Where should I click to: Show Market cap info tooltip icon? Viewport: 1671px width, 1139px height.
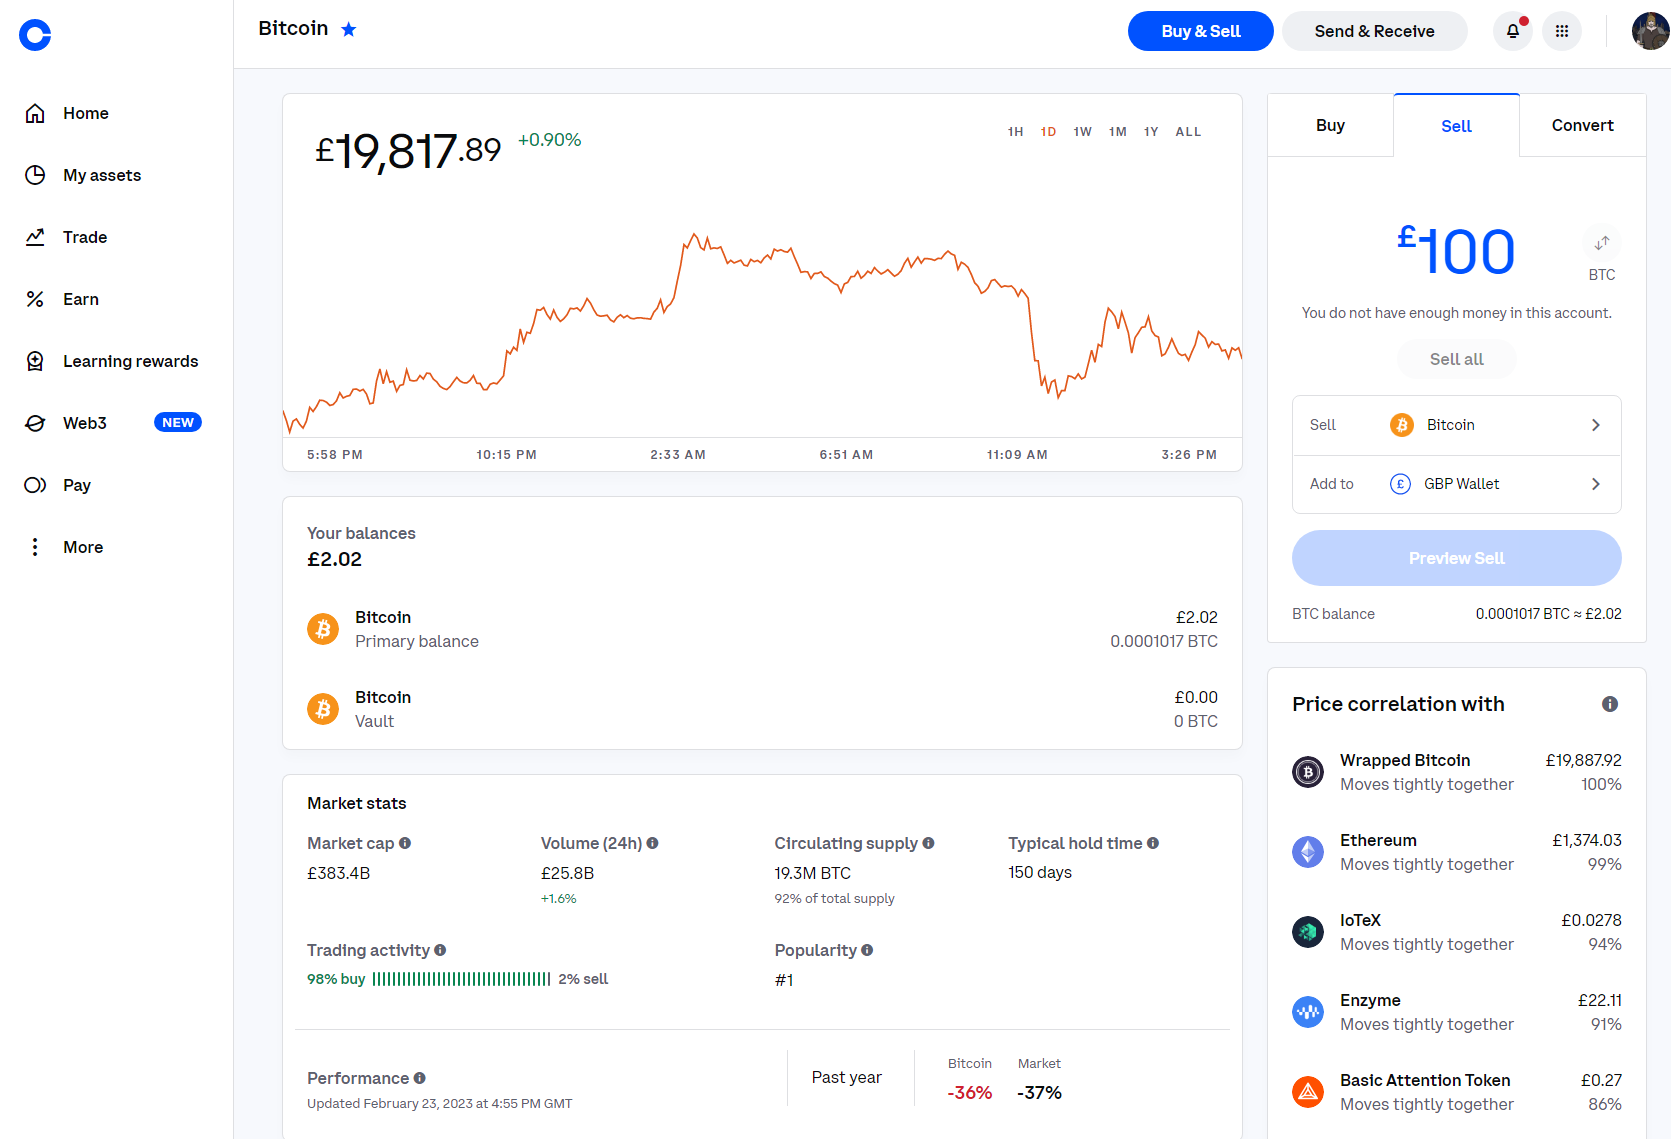coord(405,843)
